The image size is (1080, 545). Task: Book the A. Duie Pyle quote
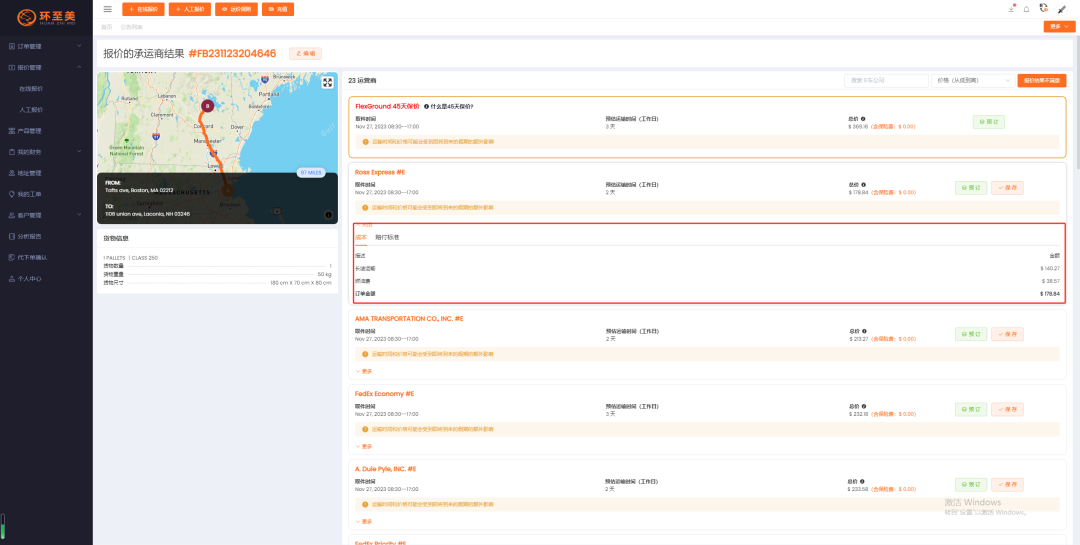(971, 484)
